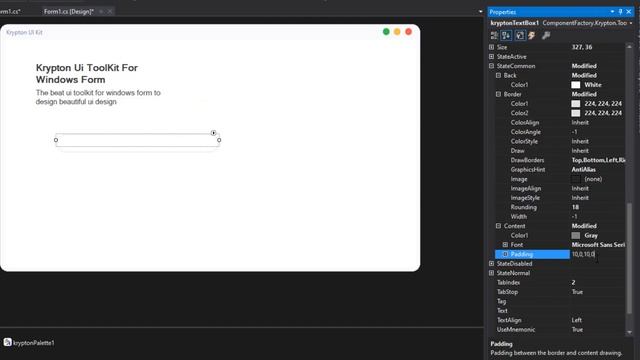Viewport: 640px width, 360px height.
Task: Open the document tabs overflow dropdown arrow
Action: (480, 11)
